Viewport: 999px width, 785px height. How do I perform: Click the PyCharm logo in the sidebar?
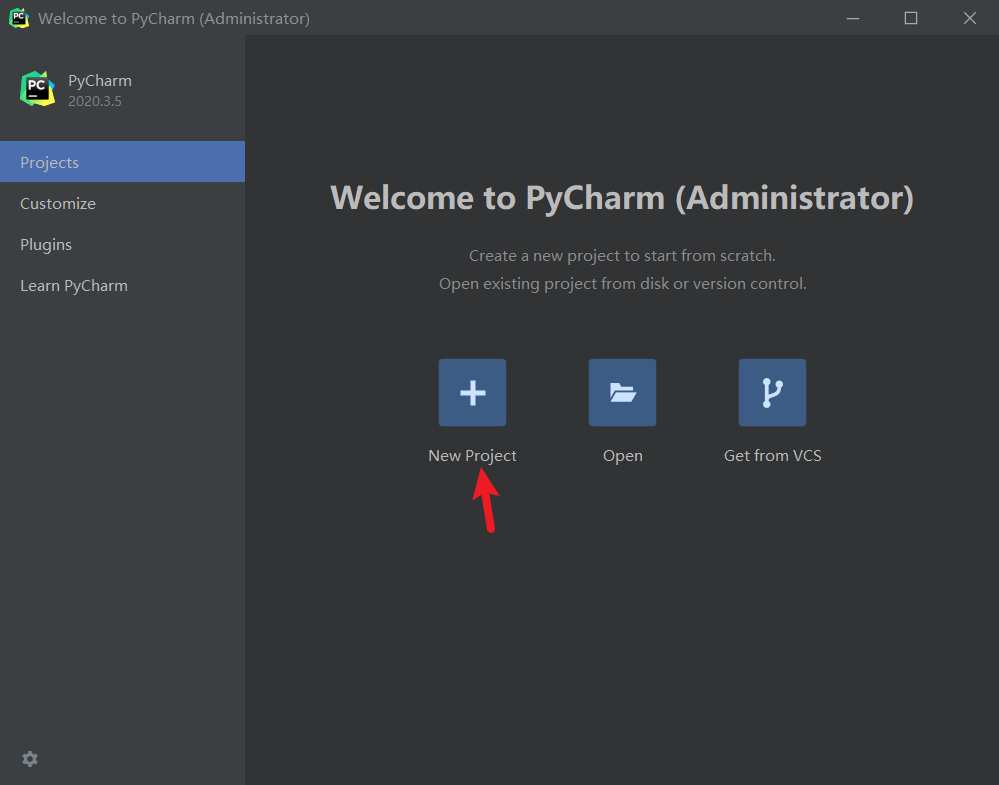pyautogui.click(x=38, y=89)
